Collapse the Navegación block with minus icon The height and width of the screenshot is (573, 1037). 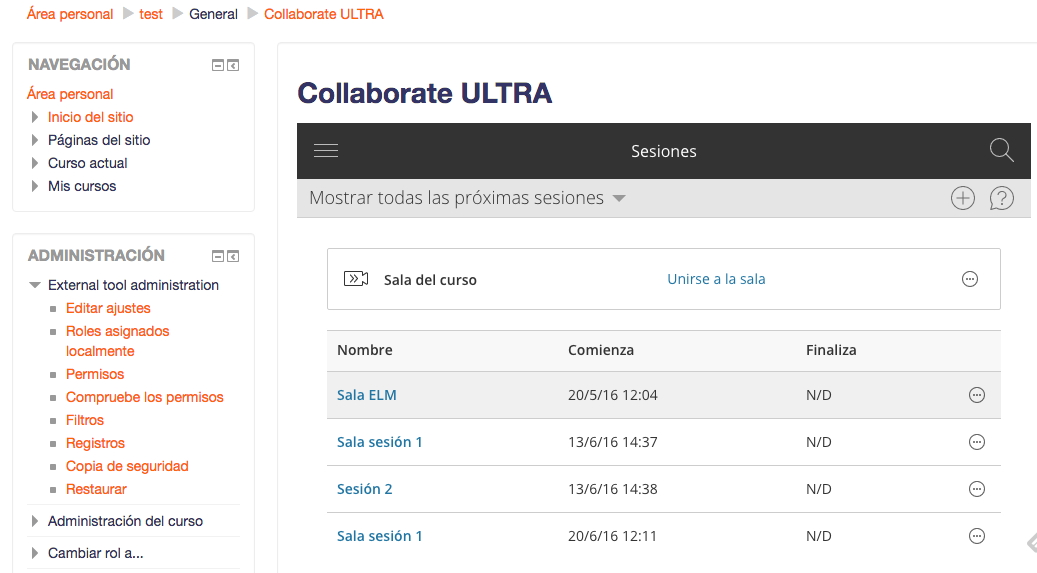pos(217,66)
